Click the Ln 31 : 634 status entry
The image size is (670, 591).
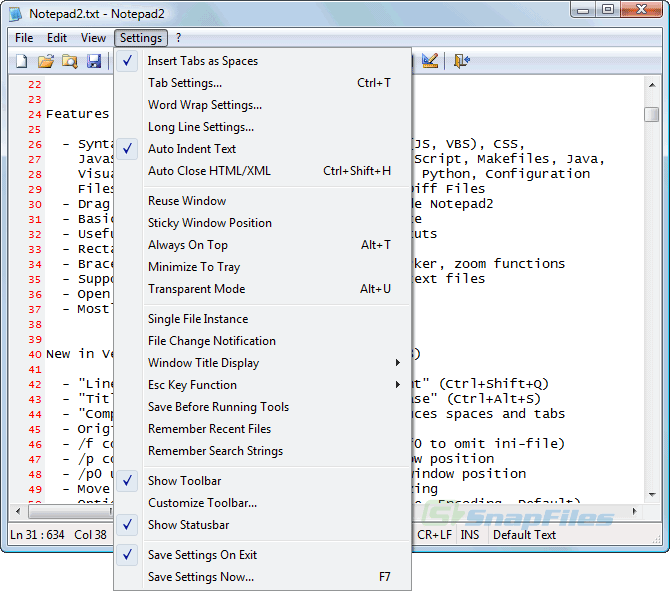click(x=37, y=535)
